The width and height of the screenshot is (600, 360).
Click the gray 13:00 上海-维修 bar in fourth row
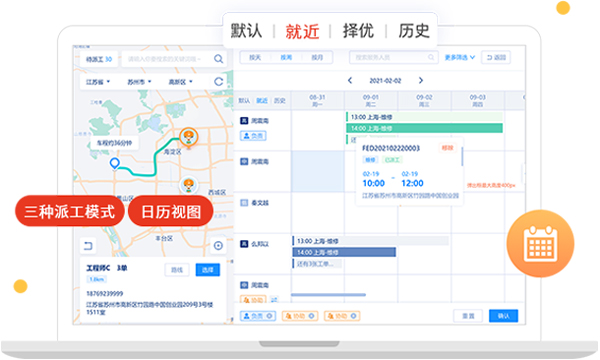(x=370, y=241)
